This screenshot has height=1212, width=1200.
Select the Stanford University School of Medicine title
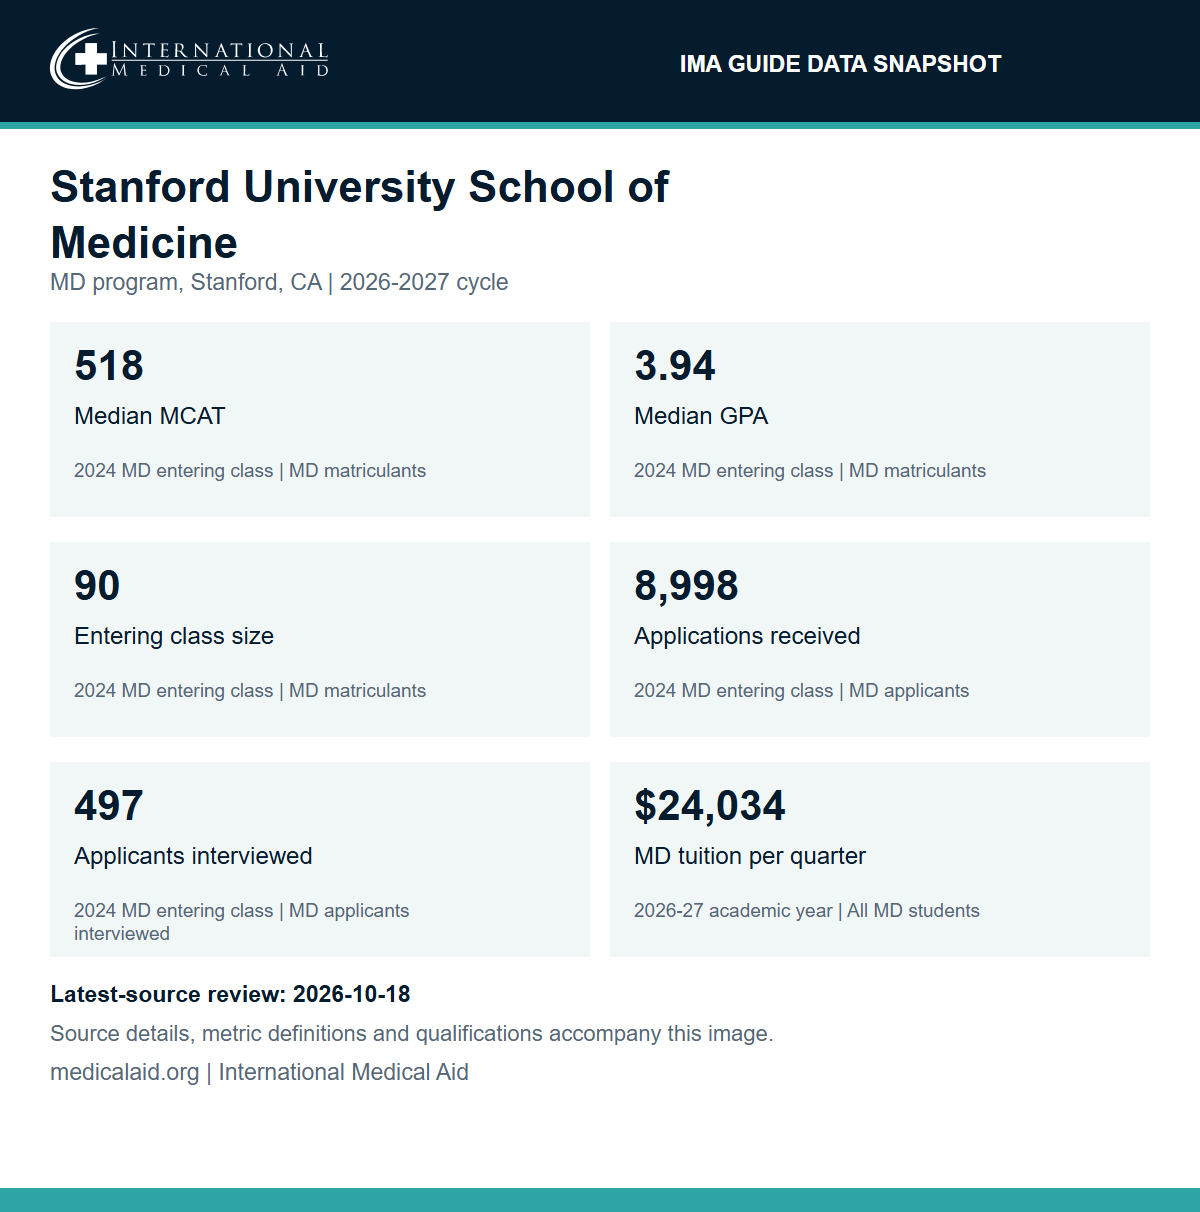[359, 214]
